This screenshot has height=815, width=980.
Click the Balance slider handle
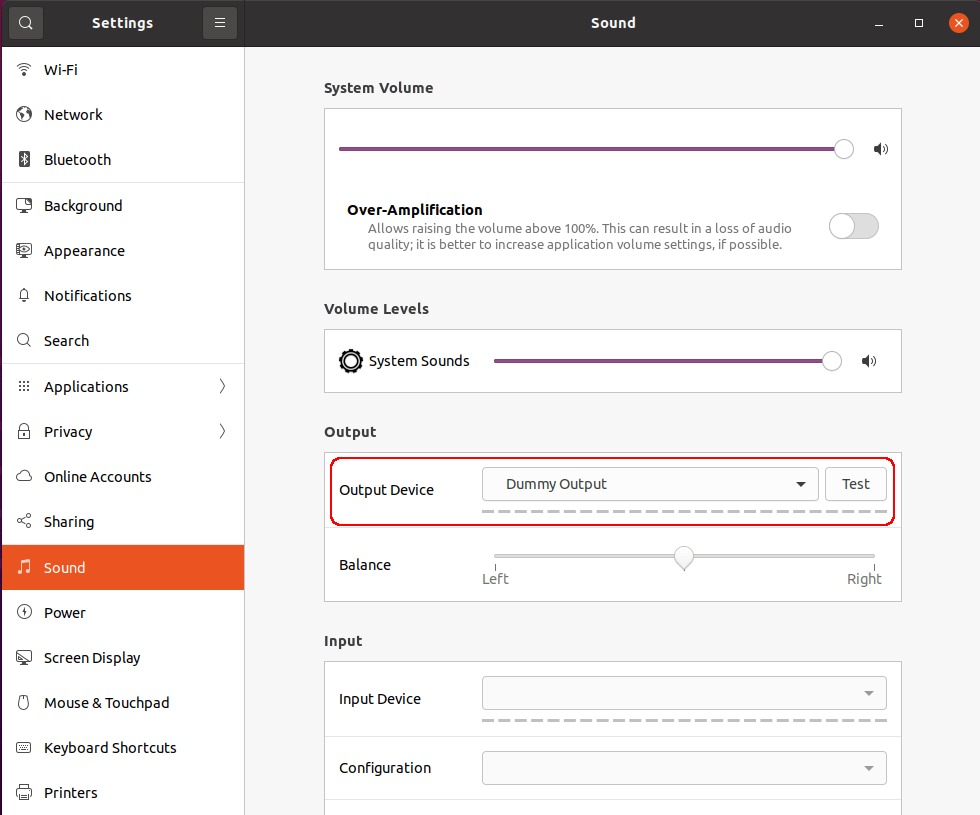click(x=684, y=557)
